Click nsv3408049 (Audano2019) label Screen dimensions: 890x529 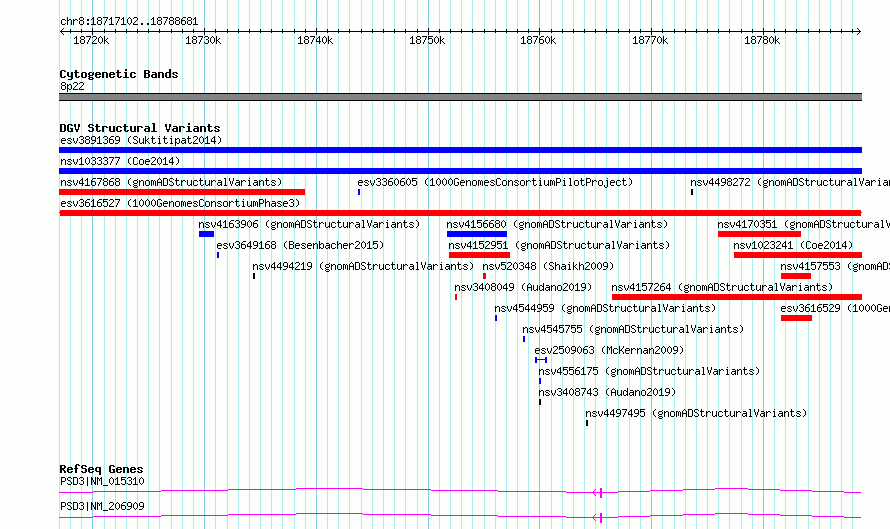click(523, 287)
